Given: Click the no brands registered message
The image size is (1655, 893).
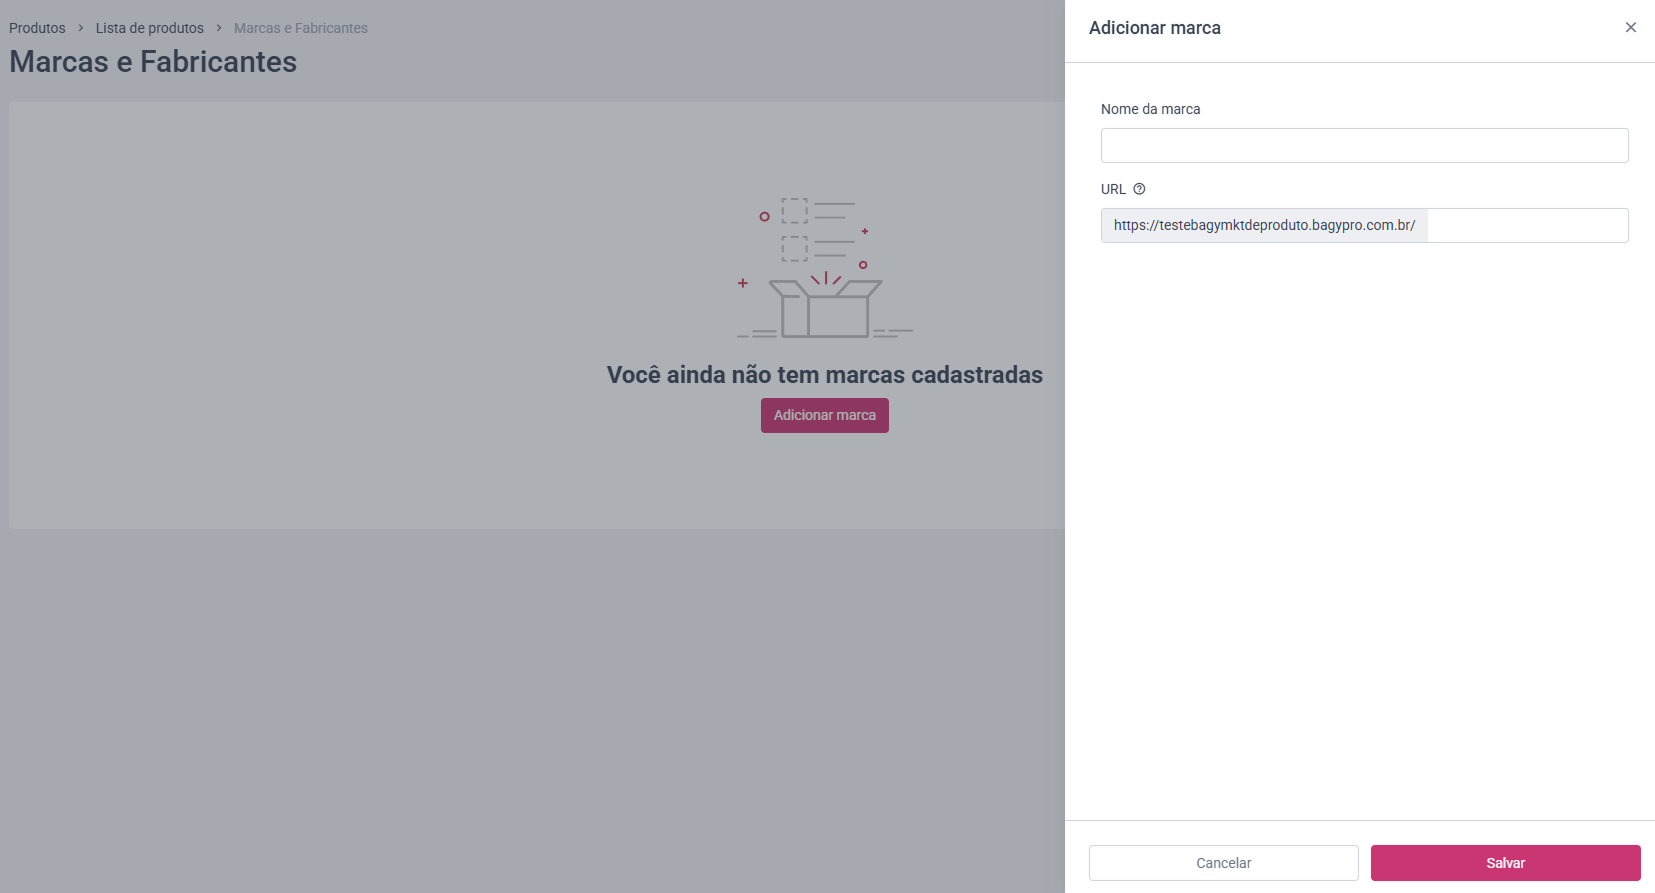Looking at the screenshot, I should (825, 375).
